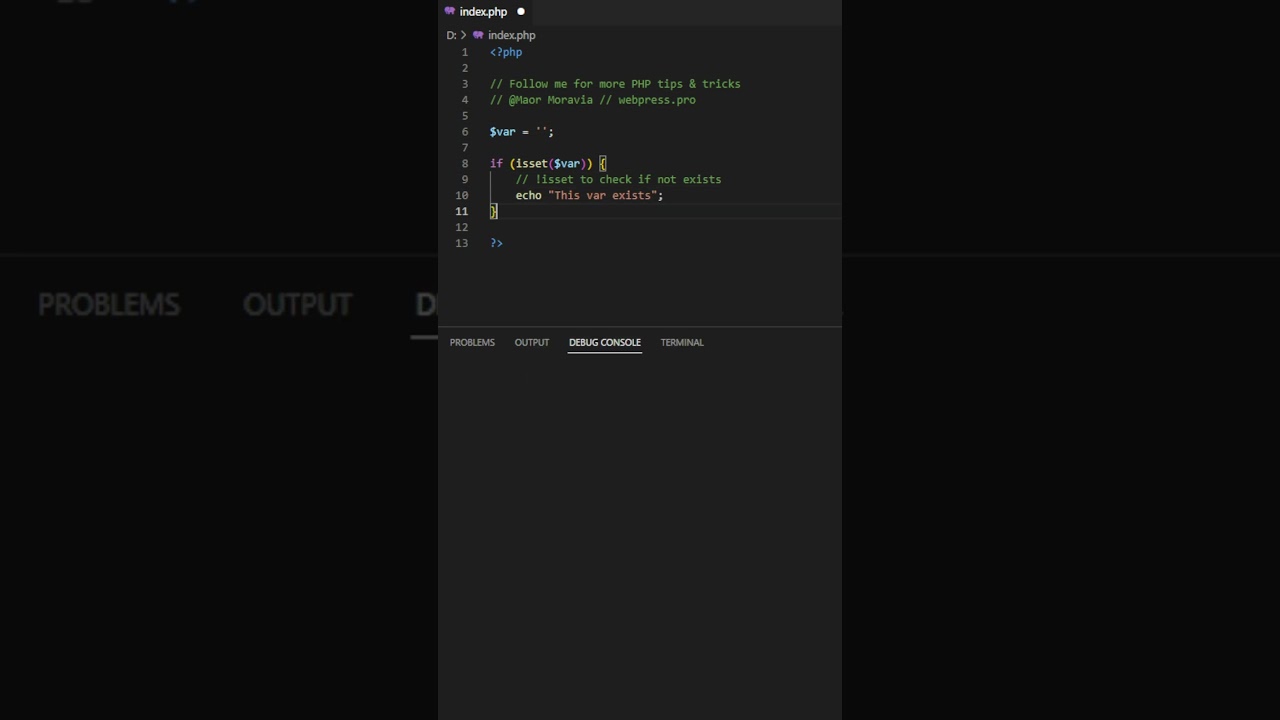Open the TERMINAL panel tab

[x=682, y=342]
